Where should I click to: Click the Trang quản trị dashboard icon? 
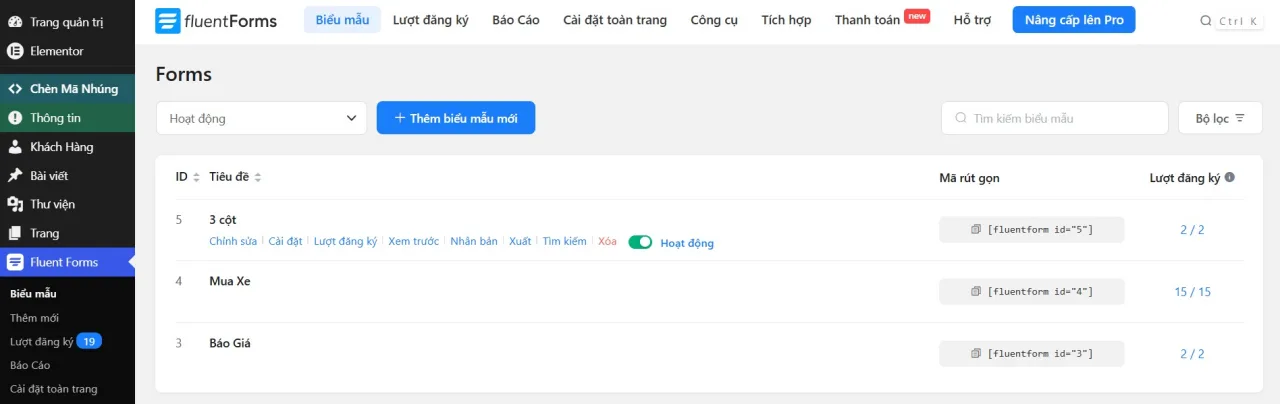click(x=15, y=22)
